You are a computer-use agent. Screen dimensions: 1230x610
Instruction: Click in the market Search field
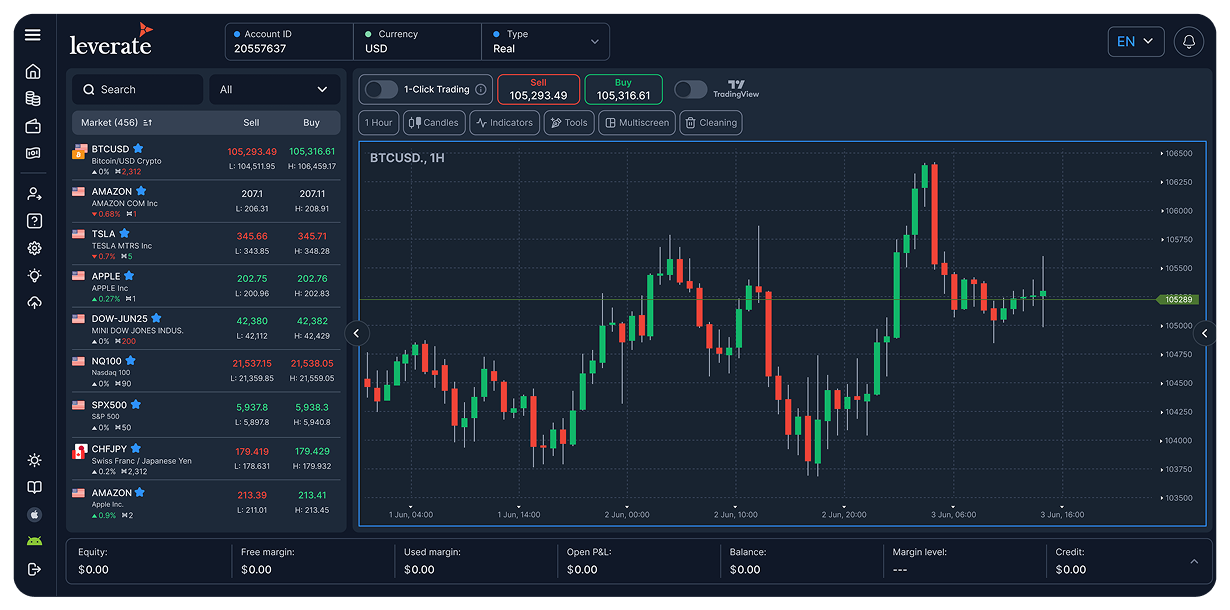click(x=137, y=90)
